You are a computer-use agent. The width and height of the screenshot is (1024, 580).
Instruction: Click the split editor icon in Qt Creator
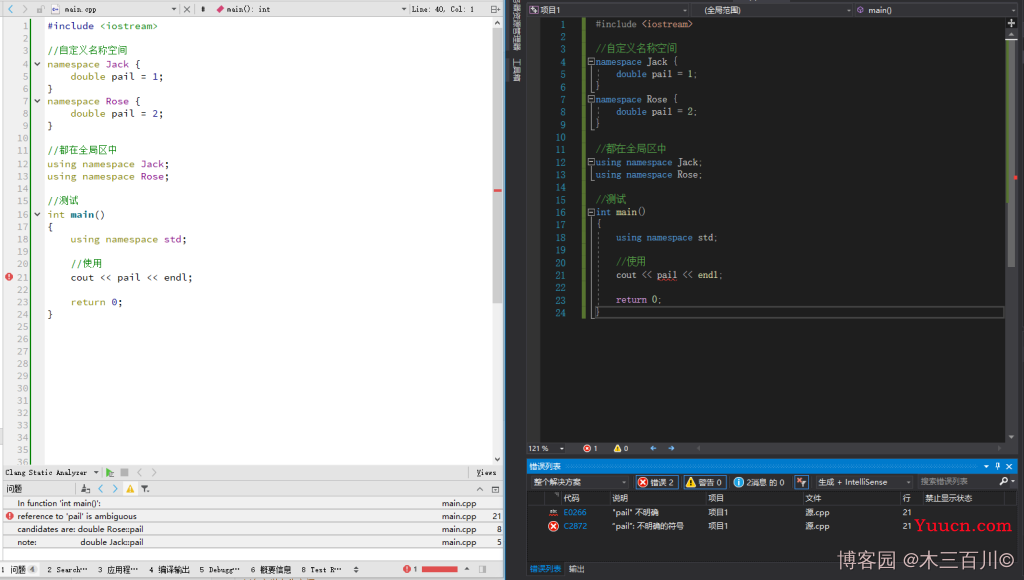coord(495,9)
